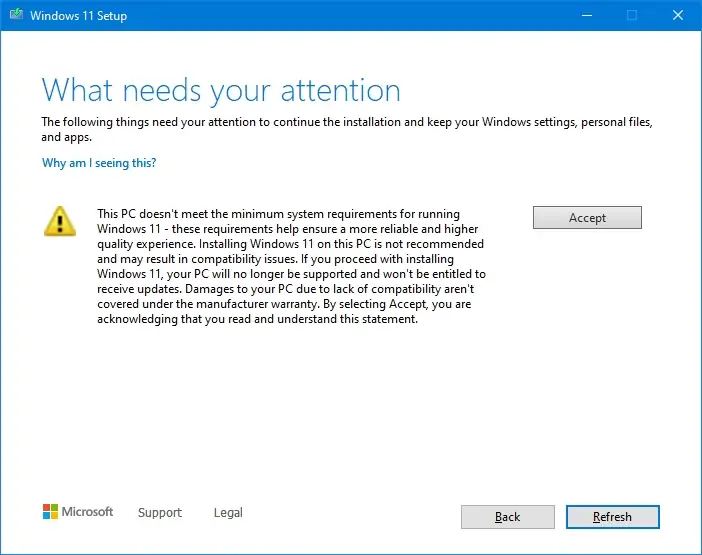Go back with the Back button

(508, 517)
